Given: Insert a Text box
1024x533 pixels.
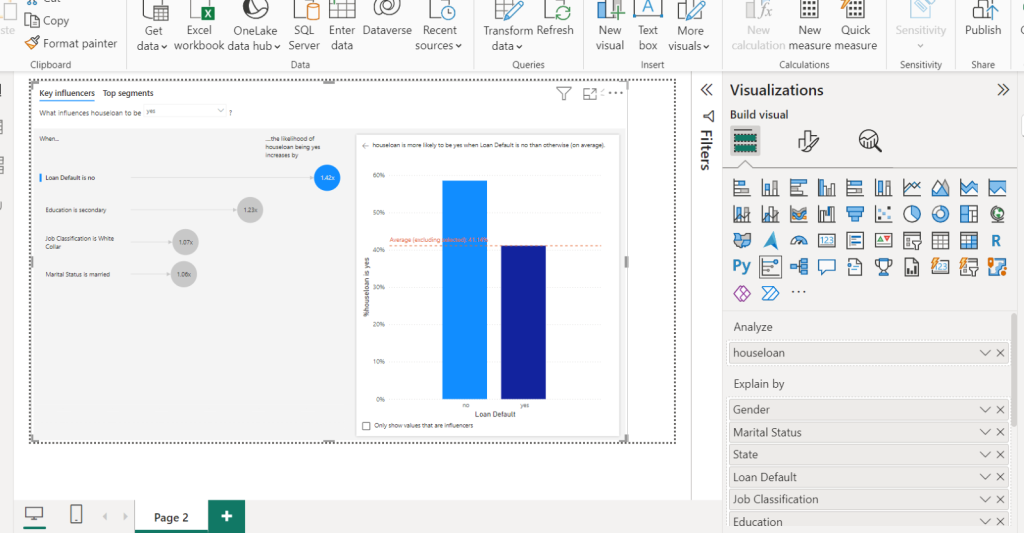Looking at the screenshot, I should point(648,27).
